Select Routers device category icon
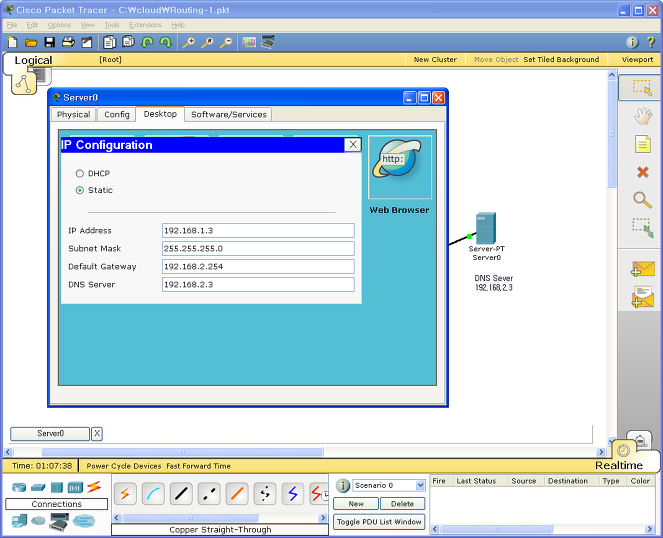 [19, 487]
